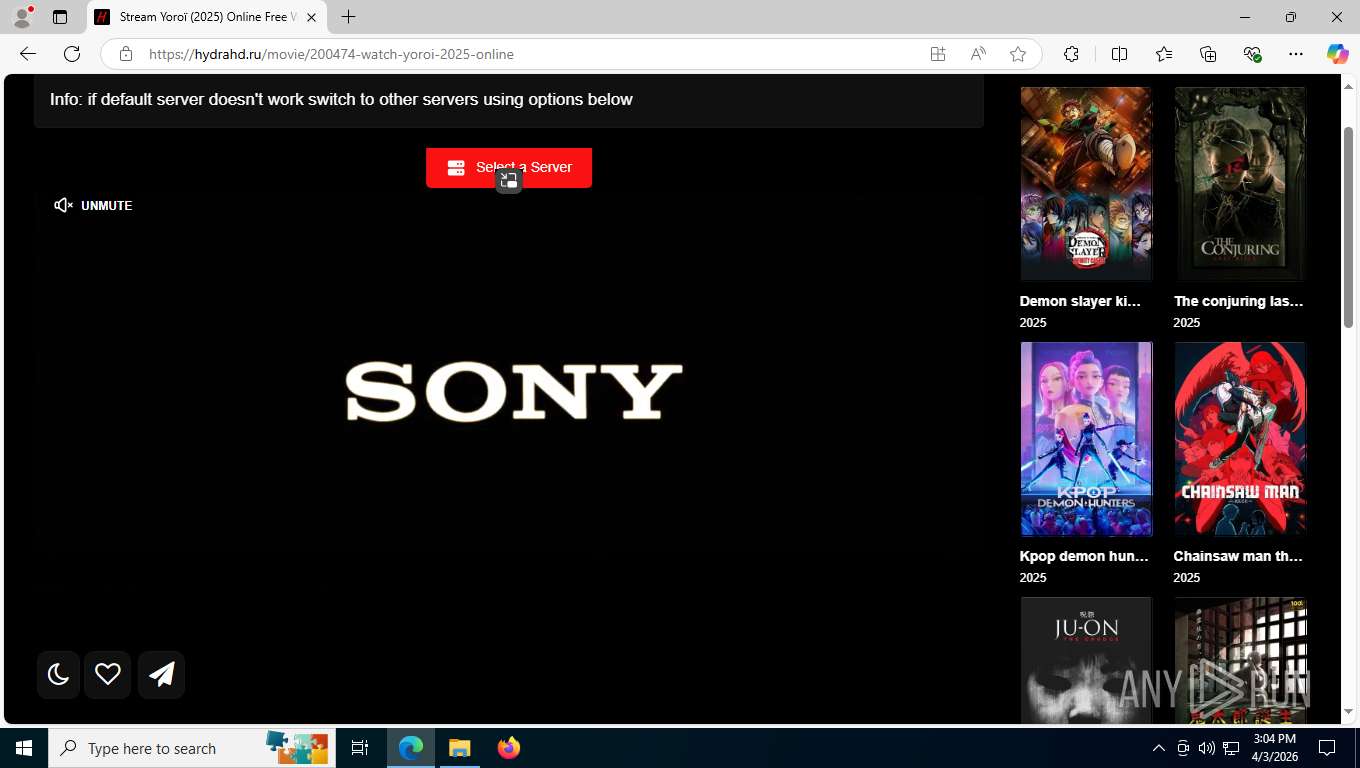Image resolution: width=1360 pixels, height=768 pixels.
Task: Add movie to favorites with heart icon
Action: pos(108,674)
